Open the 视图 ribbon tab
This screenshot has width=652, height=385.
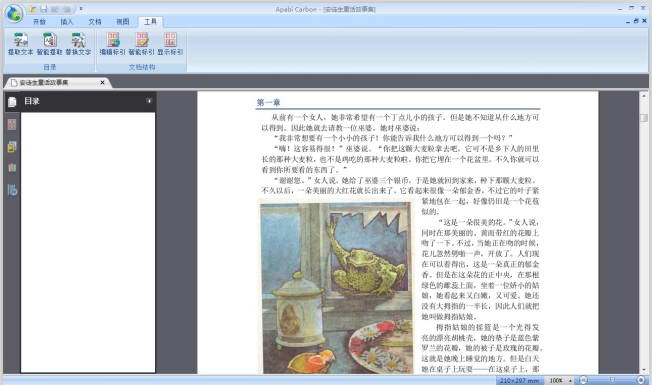tap(123, 22)
